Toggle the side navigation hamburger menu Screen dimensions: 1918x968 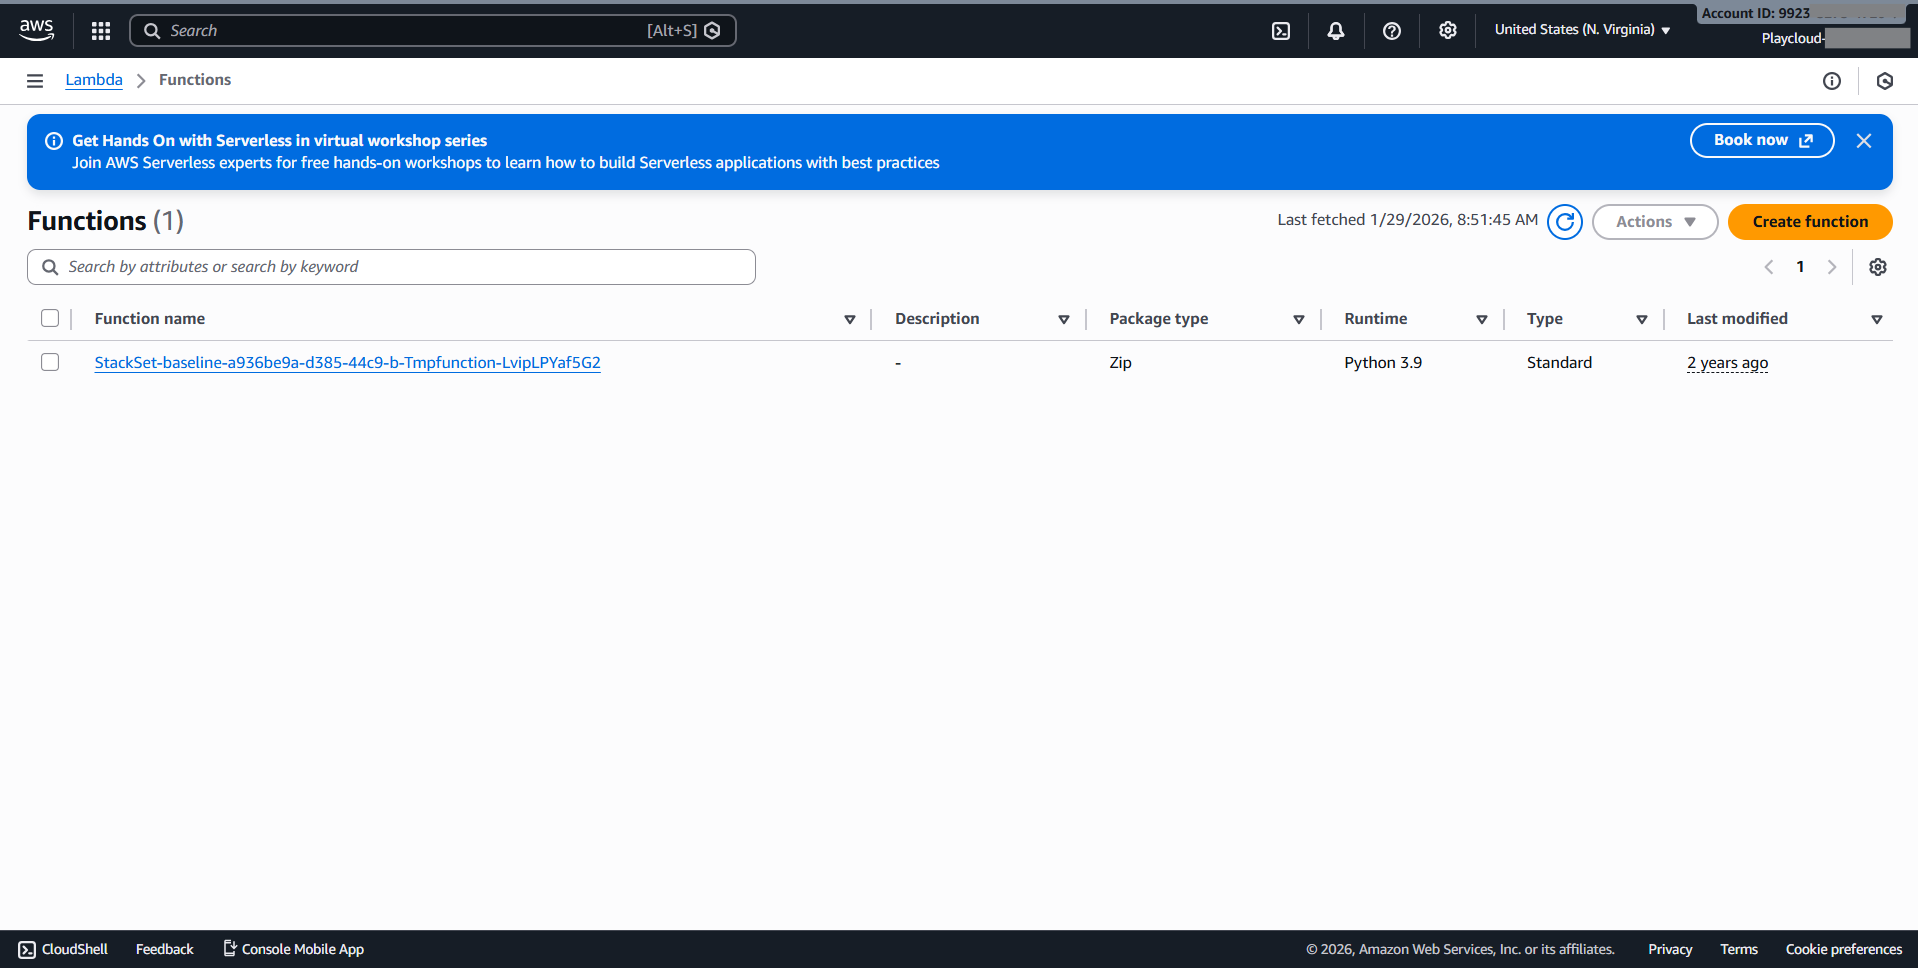coord(35,81)
